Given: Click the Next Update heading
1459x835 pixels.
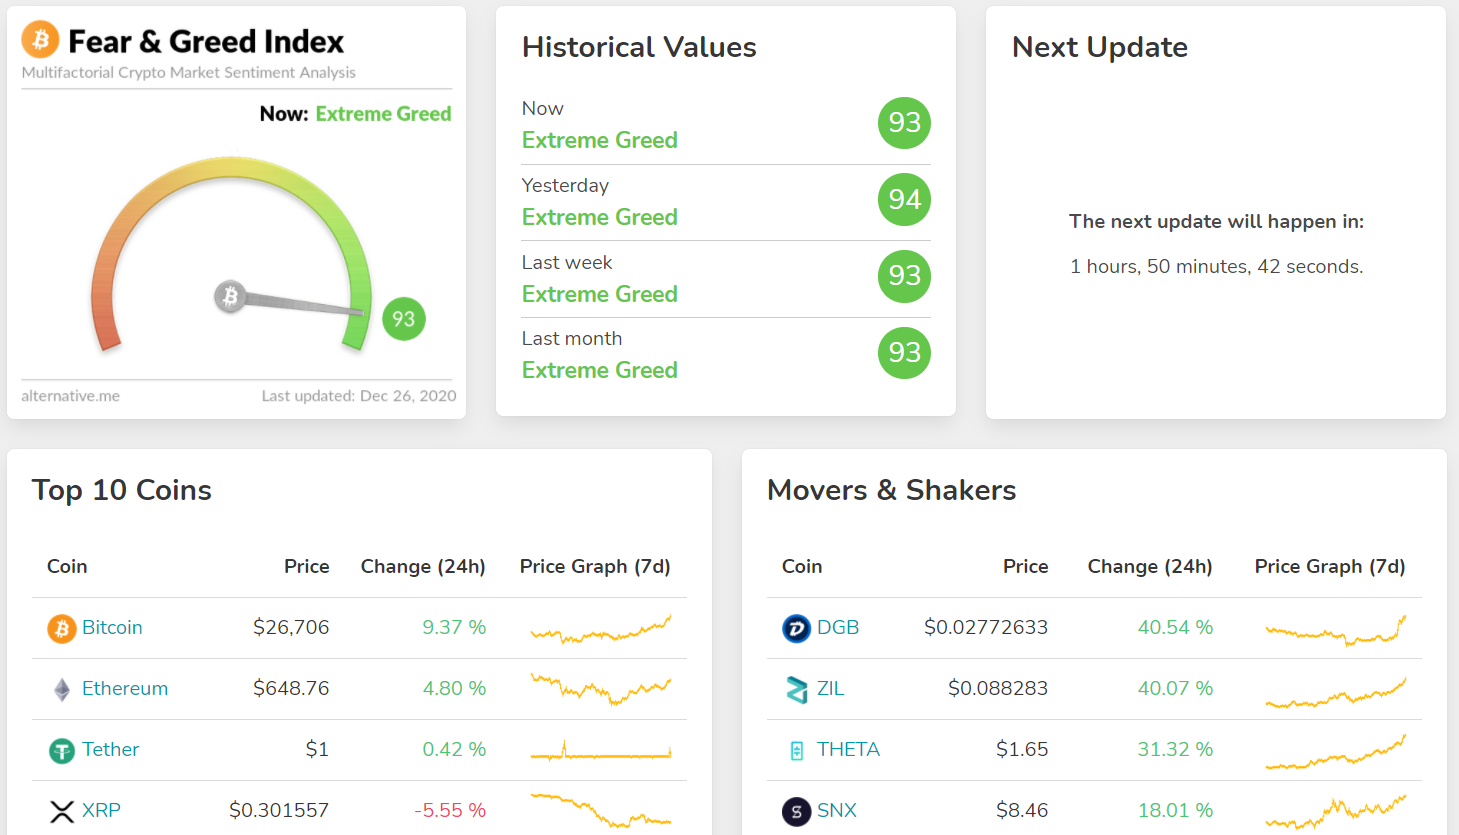Looking at the screenshot, I should [x=1100, y=47].
